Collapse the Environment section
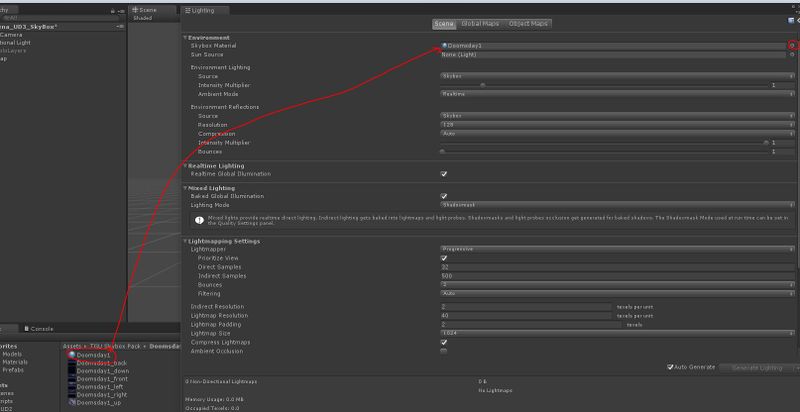Viewport: 800px width, 412px height. point(185,37)
